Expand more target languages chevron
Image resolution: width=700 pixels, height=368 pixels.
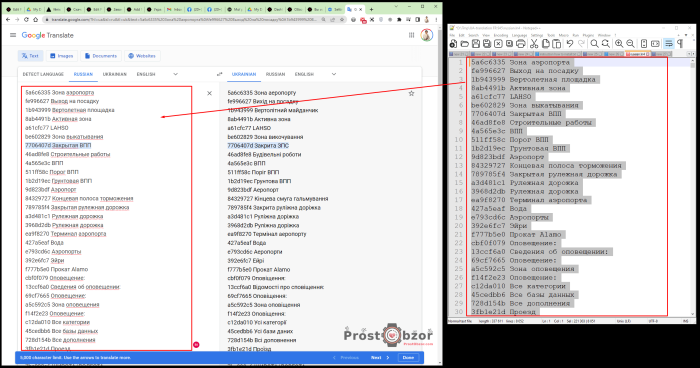(x=333, y=74)
